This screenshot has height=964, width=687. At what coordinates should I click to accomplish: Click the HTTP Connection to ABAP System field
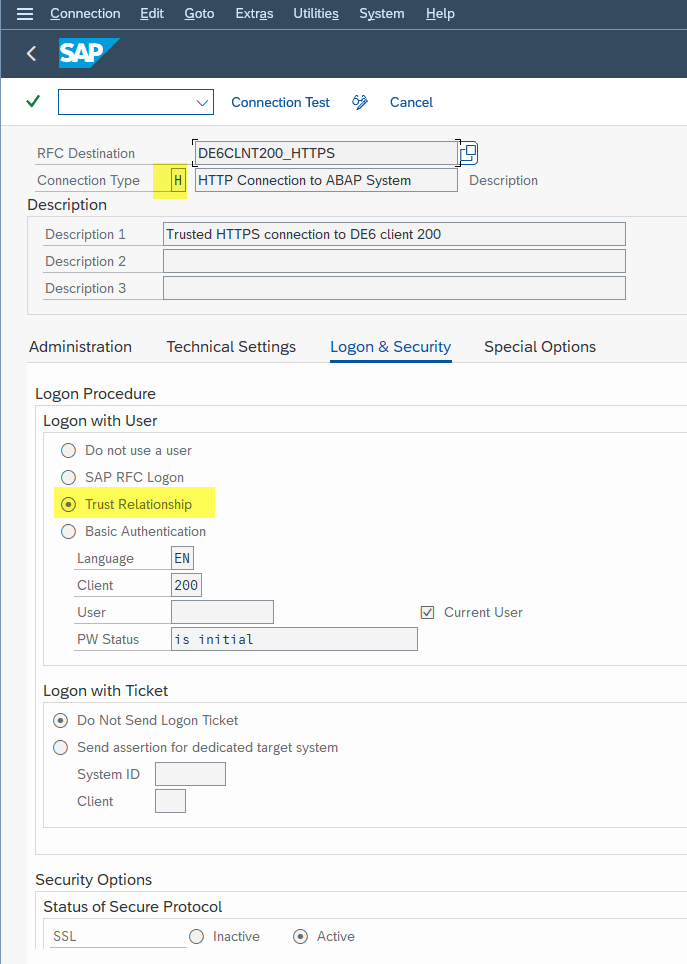tap(326, 181)
